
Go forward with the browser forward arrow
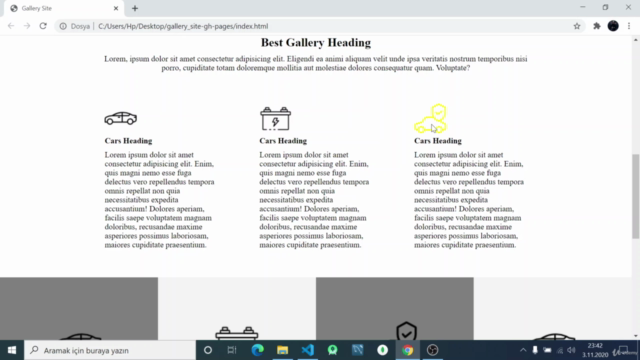click(27, 26)
